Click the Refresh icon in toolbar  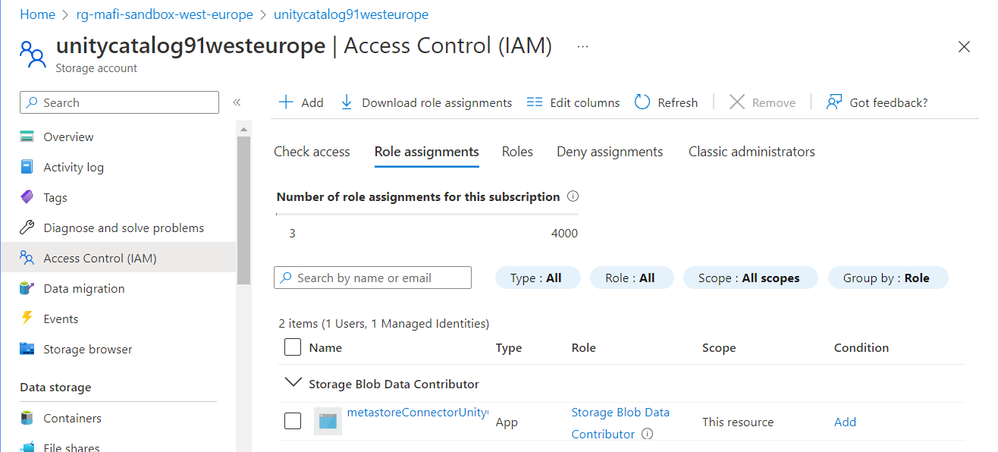(642, 102)
